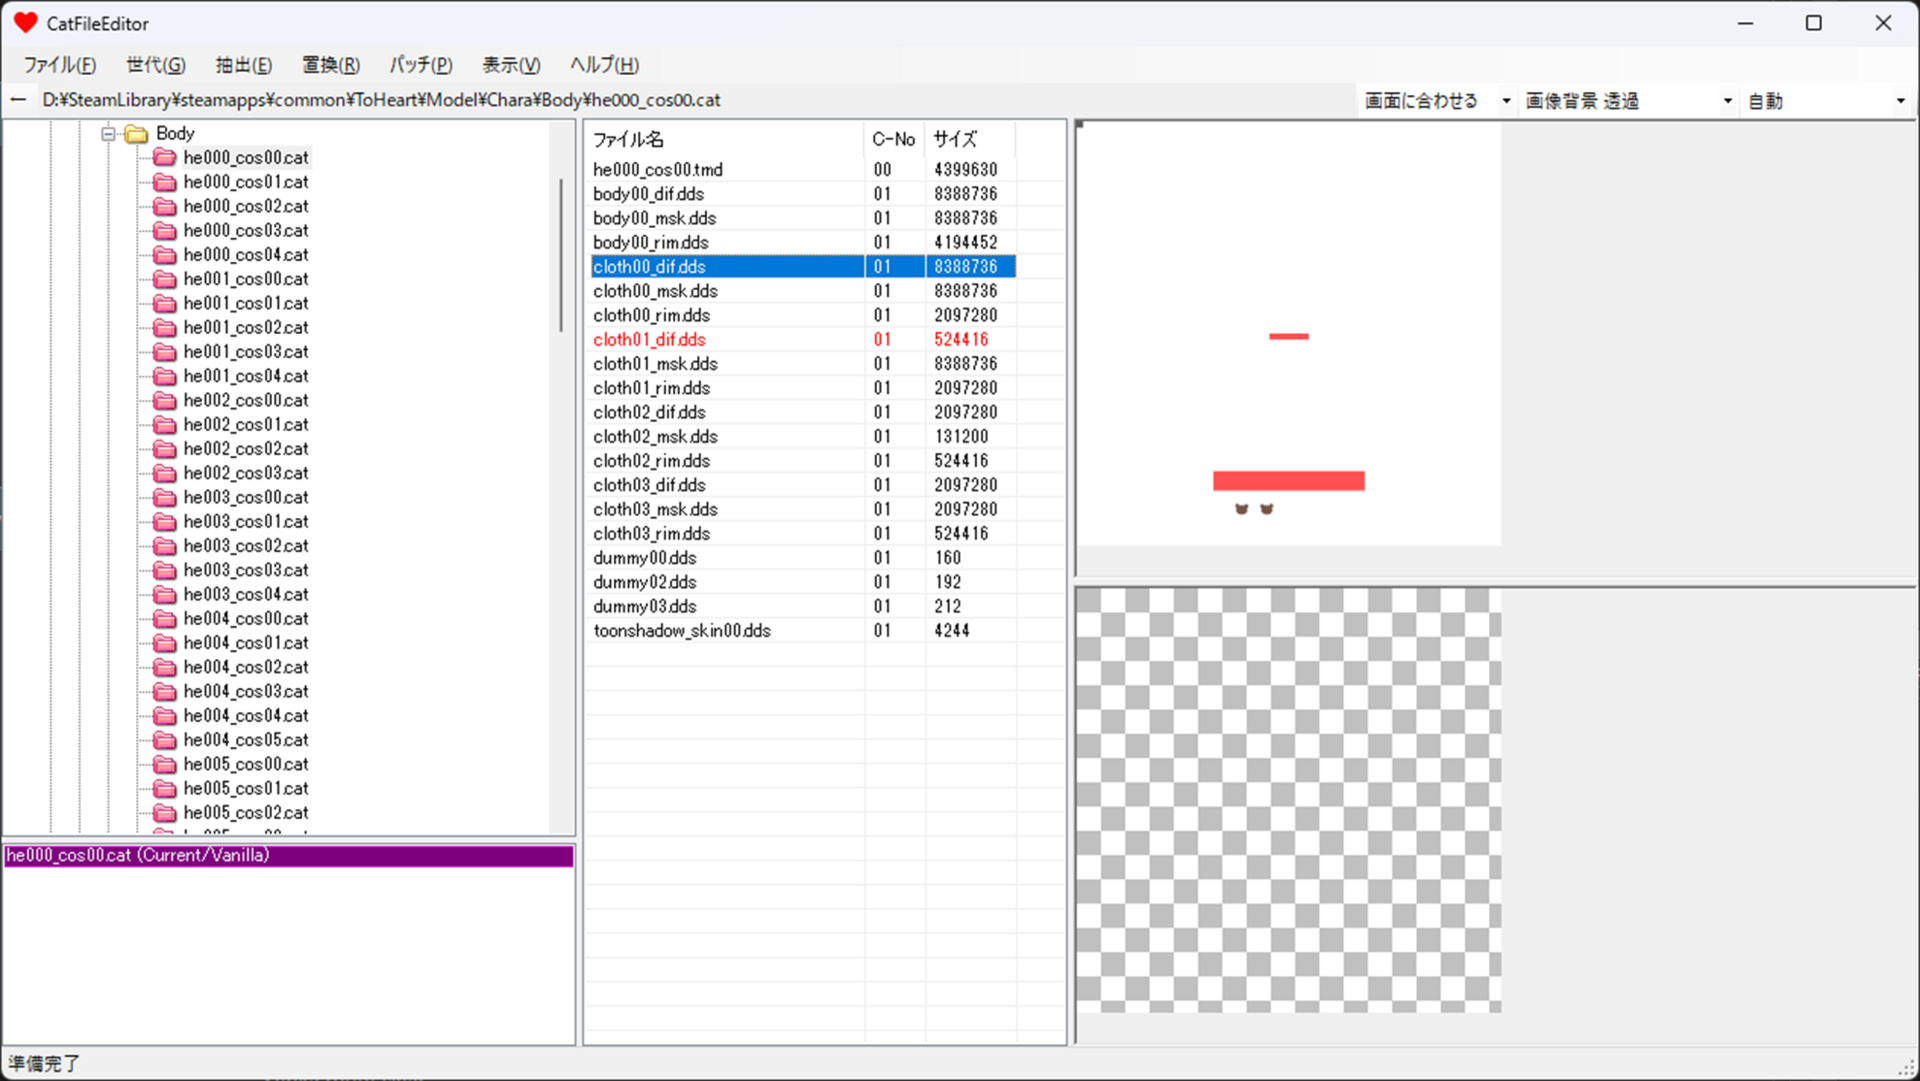1920x1081 pixels.
Task: Click the folder icon for he005_cos02.cat
Action: [x=165, y=813]
